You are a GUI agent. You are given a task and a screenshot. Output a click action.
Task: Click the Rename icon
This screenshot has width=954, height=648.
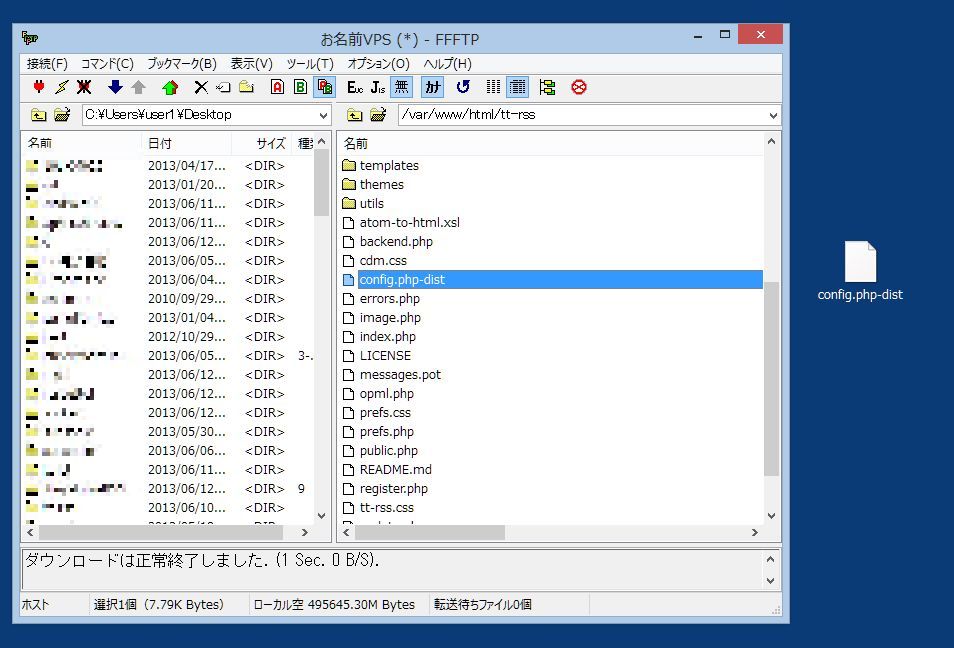pyautogui.click(x=223, y=87)
